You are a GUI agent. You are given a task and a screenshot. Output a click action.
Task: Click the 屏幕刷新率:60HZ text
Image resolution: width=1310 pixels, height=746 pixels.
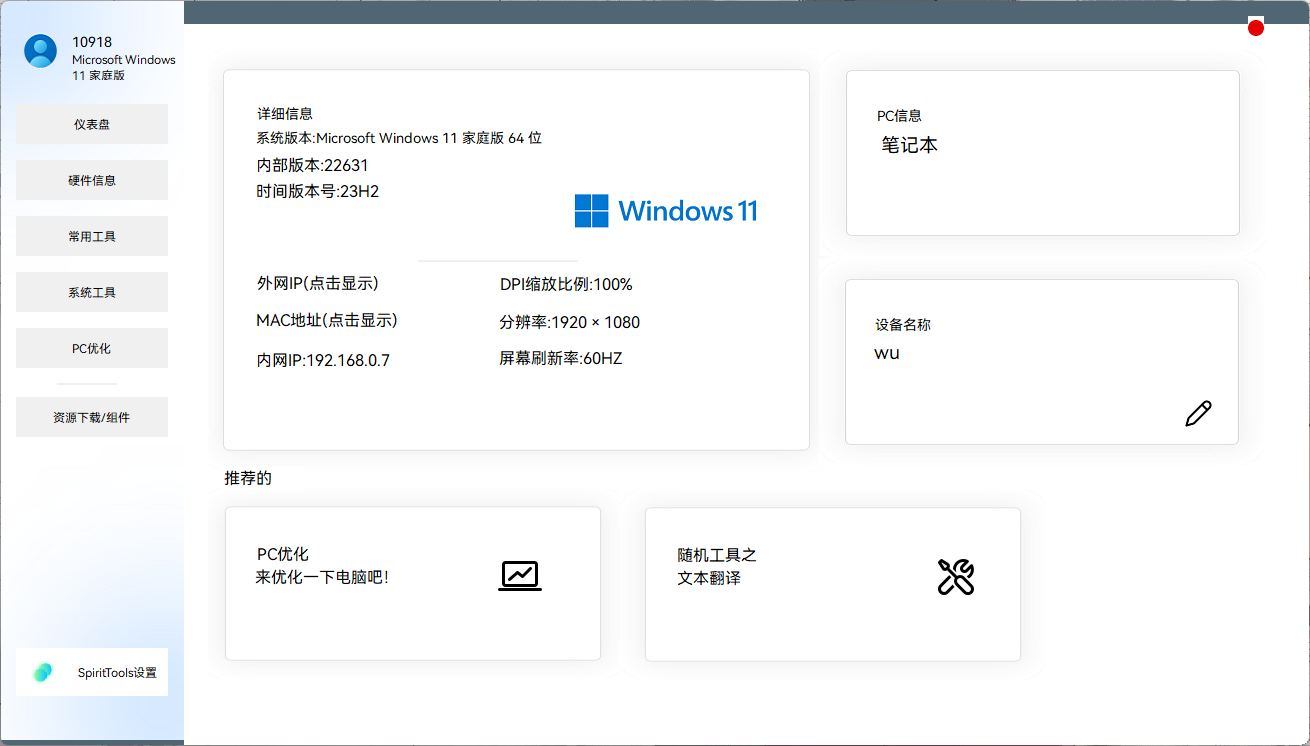561,358
